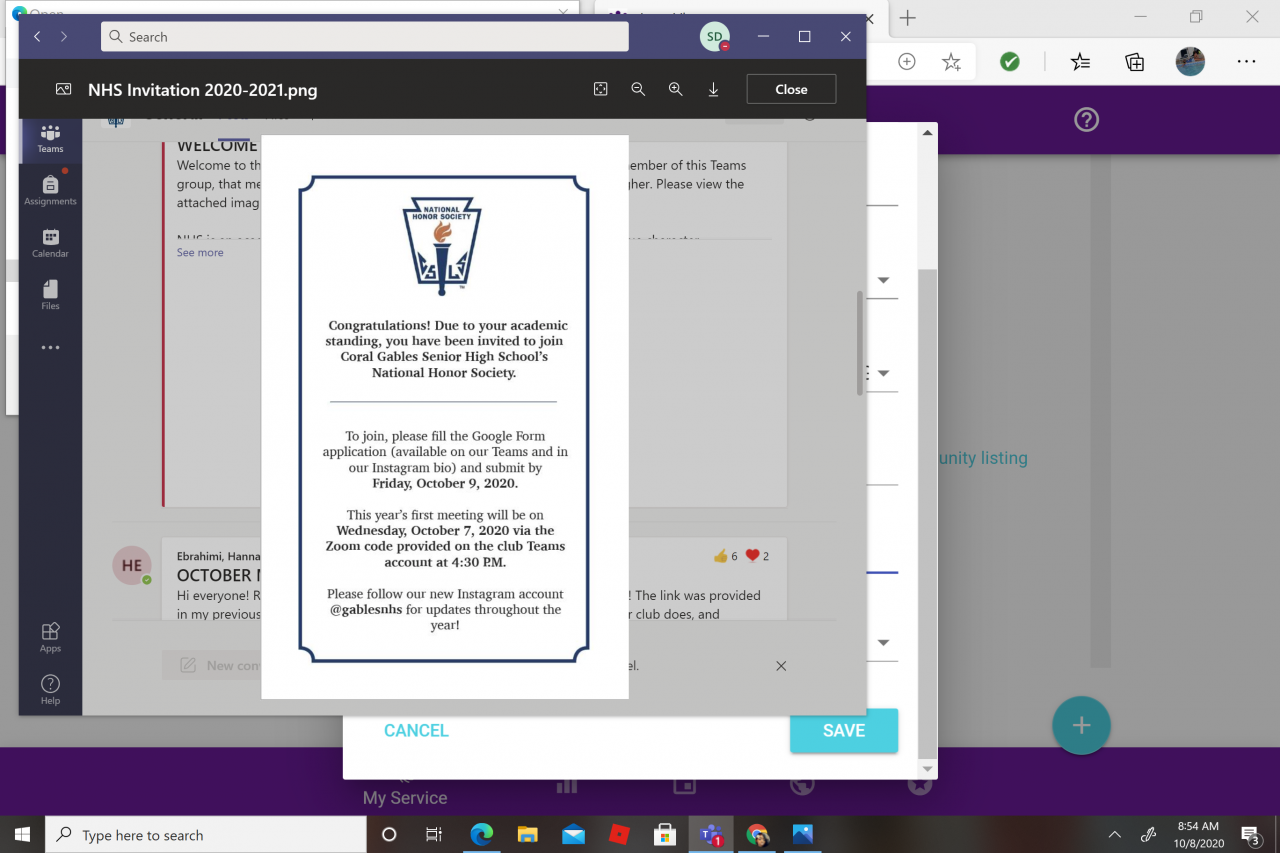Click the NHS invitation image preview
1280x853 pixels.
445,417
